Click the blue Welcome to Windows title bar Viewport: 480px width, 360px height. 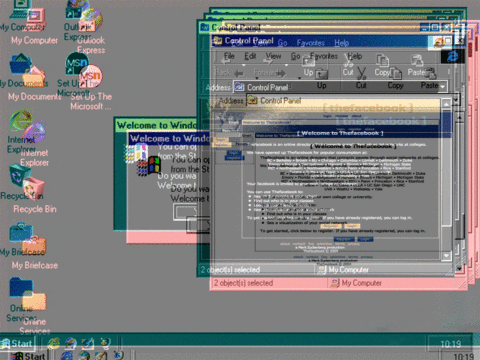click(x=169, y=138)
